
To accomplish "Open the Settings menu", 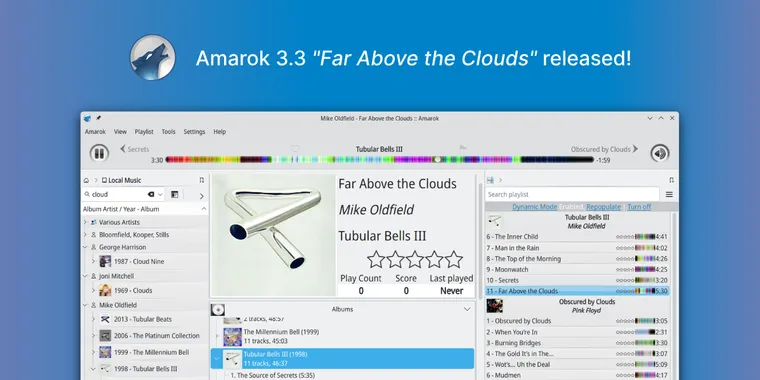I will (194, 132).
